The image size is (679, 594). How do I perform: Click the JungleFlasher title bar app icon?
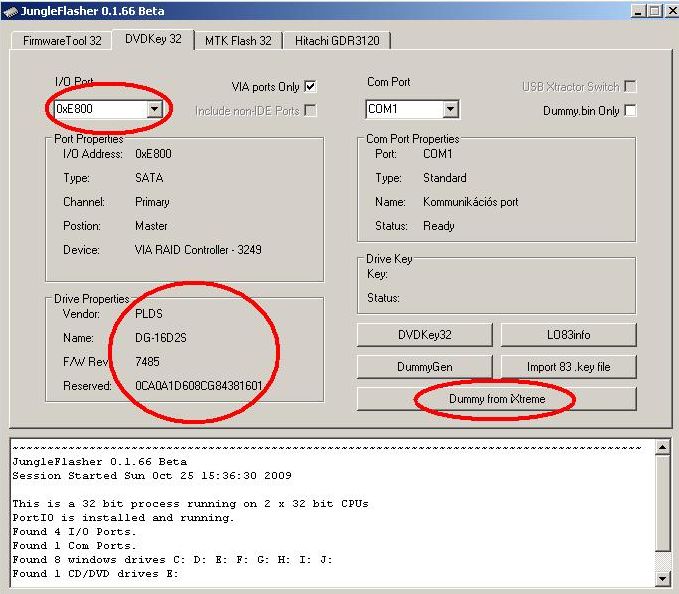pyautogui.click(x=11, y=11)
